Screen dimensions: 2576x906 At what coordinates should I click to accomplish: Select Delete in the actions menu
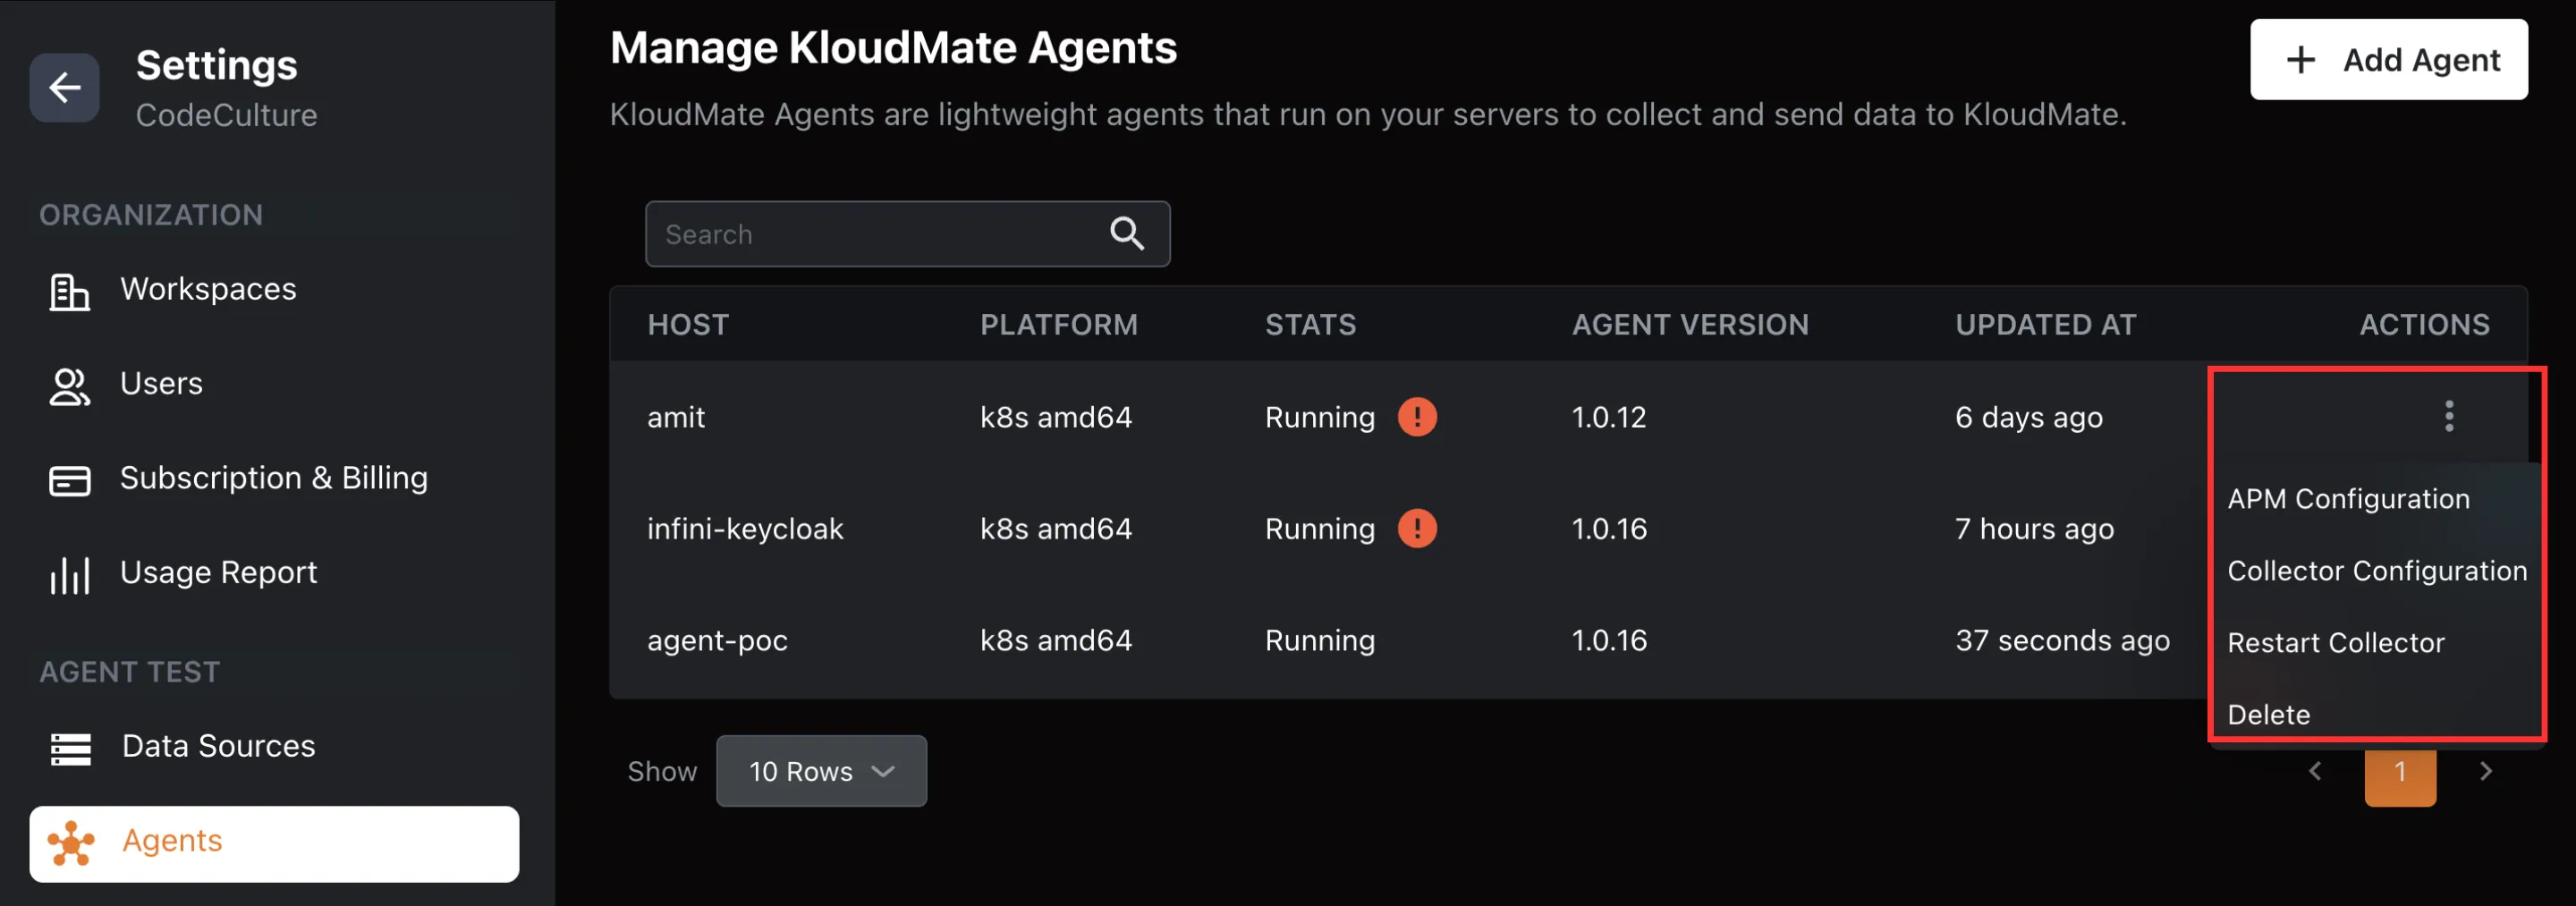coord(2268,715)
